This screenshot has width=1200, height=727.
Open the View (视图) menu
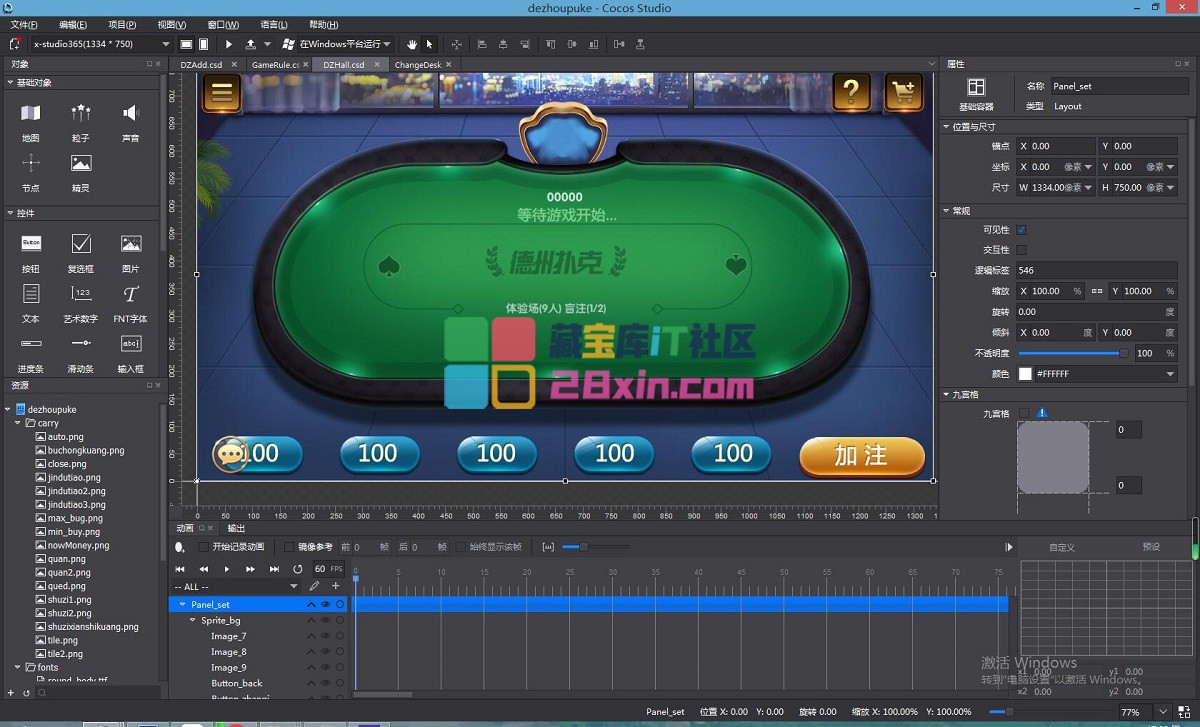(172, 24)
